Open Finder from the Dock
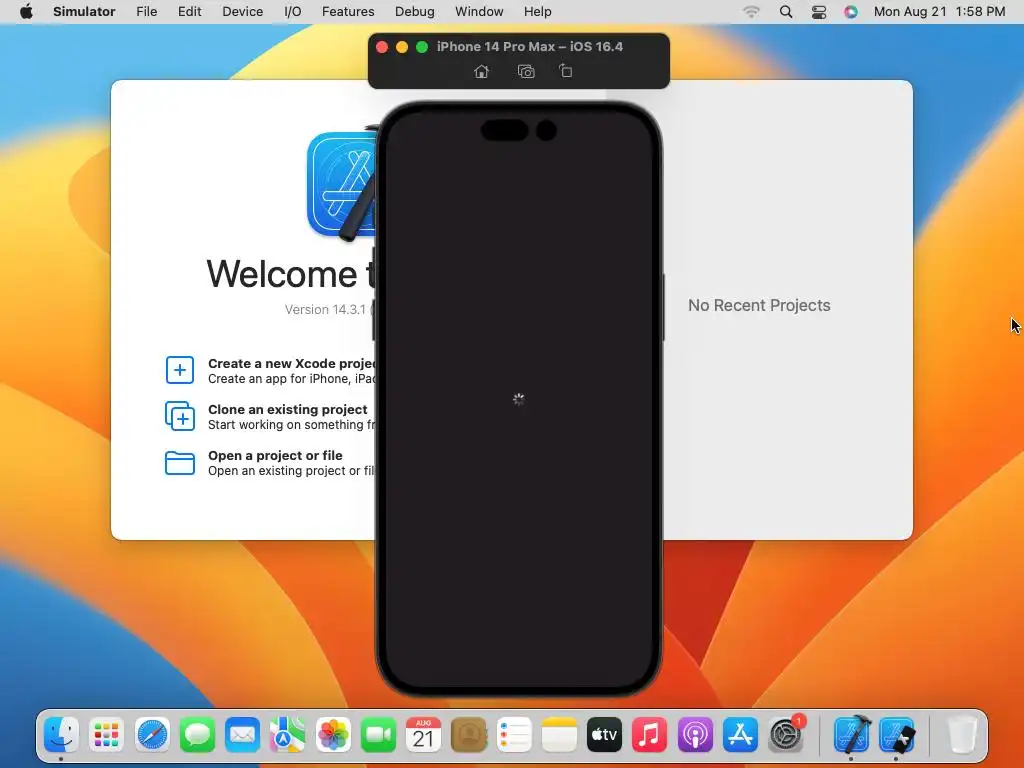Image resolution: width=1024 pixels, height=768 pixels. click(61, 735)
